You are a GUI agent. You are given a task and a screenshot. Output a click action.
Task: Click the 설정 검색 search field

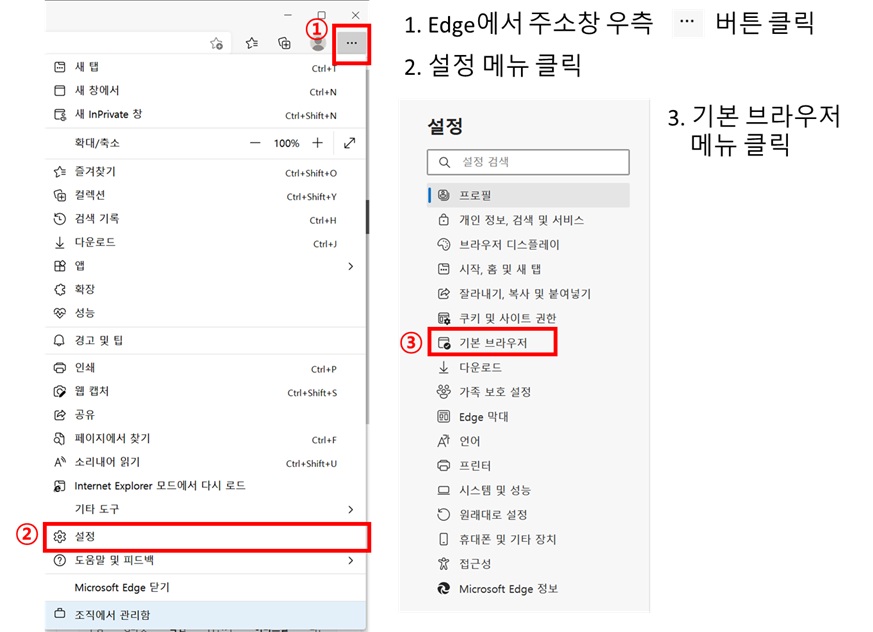tap(528, 162)
